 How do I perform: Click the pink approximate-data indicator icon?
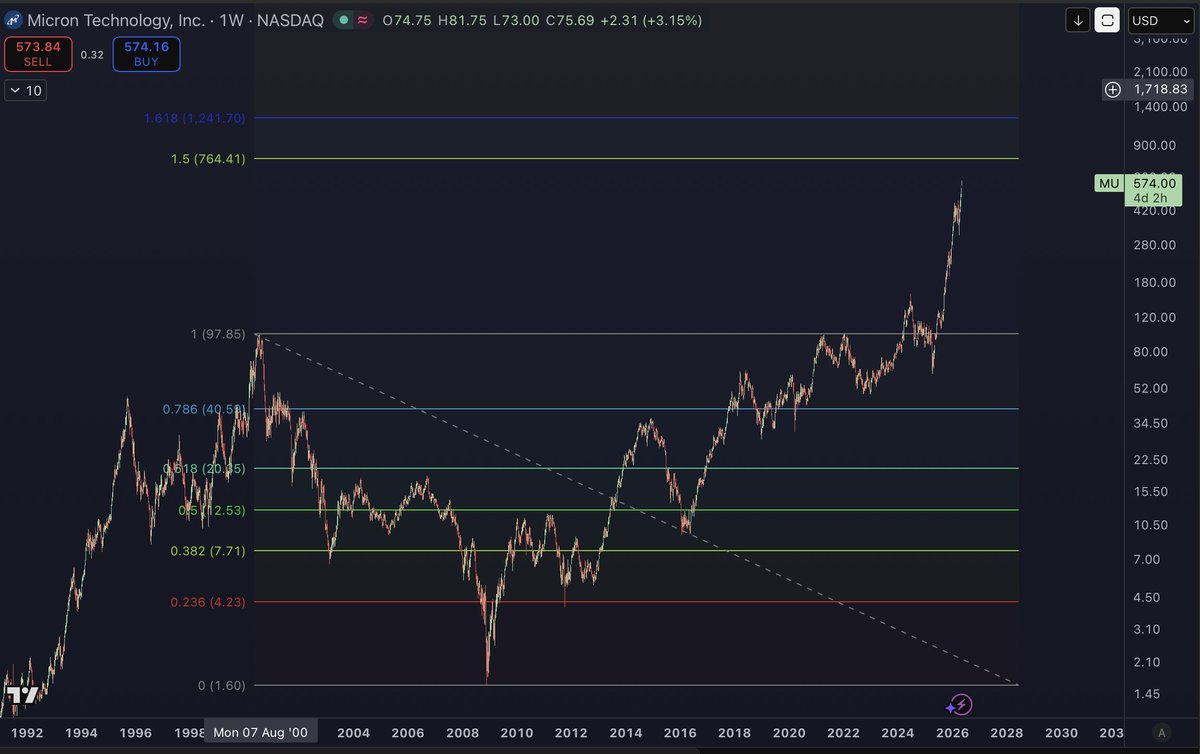click(x=362, y=20)
